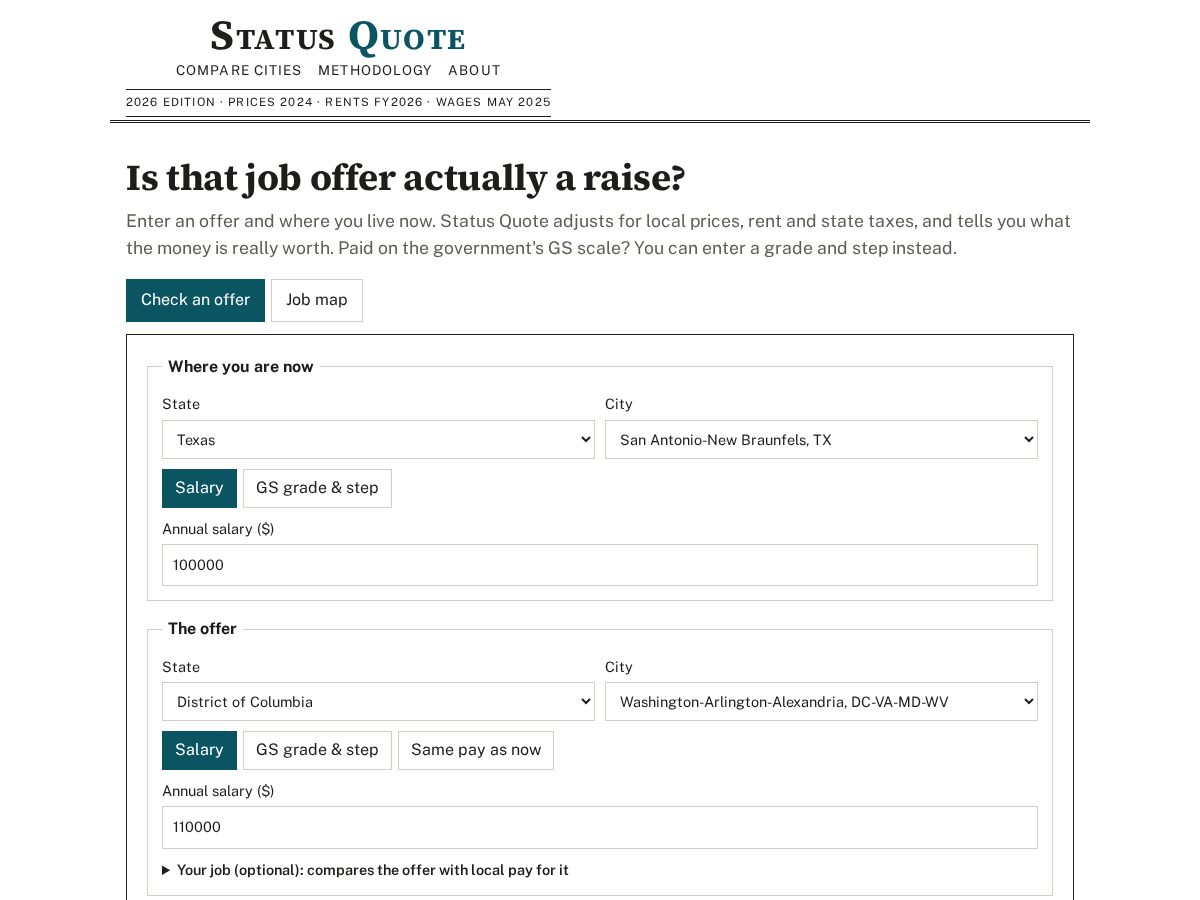Open the current City dropdown showing San Antonio
The height and width of the screenshot is (900, 1200).
821,440
